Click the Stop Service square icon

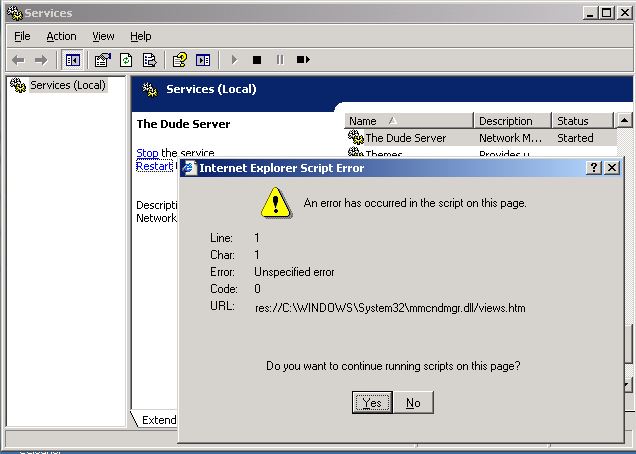tap(257, 60)
